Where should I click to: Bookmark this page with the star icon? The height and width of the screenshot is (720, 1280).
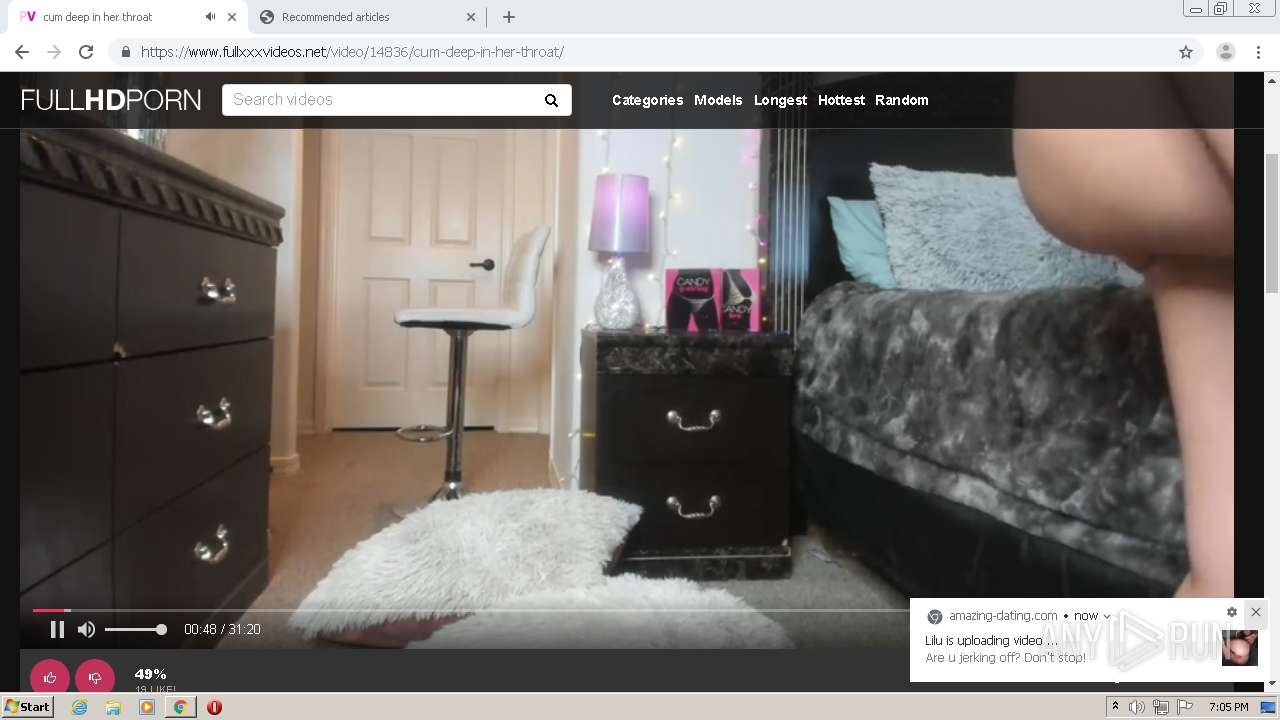tap(1186, 52)
